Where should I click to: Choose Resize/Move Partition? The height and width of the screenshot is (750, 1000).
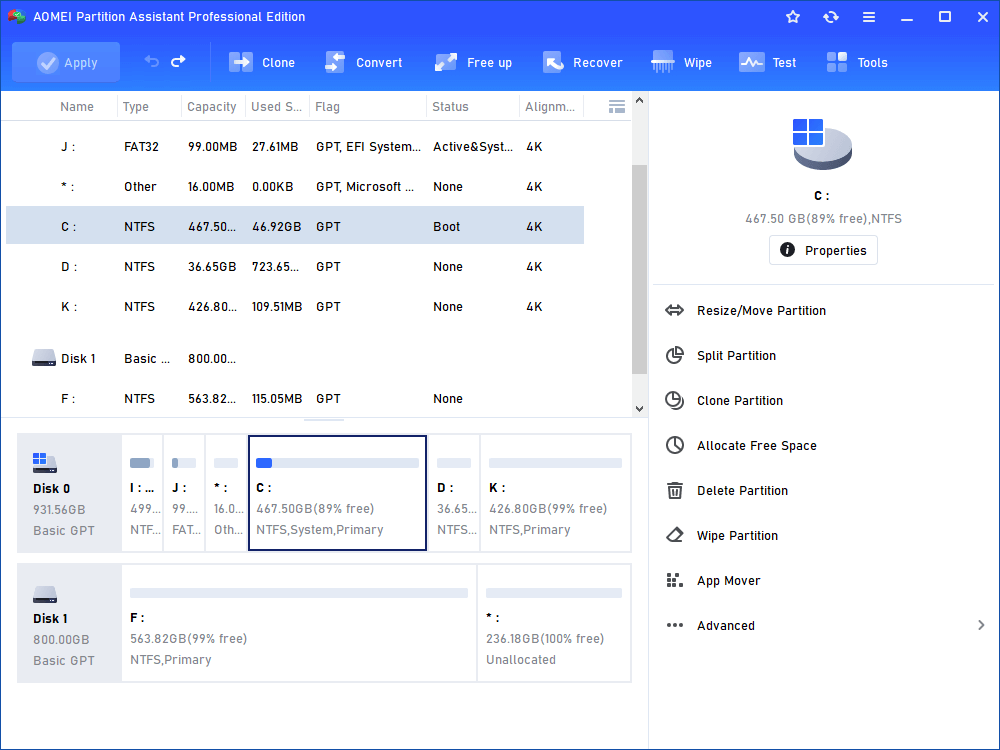(x=761, y=311)
